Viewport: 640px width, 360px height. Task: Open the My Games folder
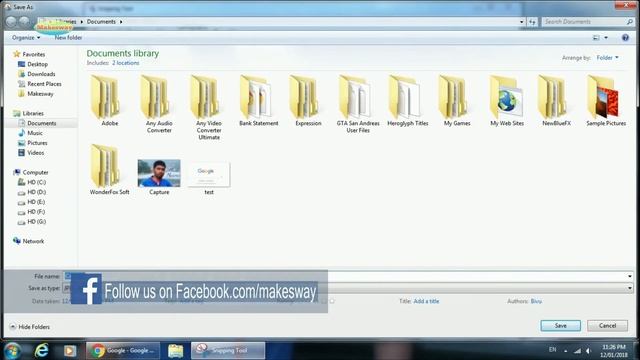click(x=457, y=100)
